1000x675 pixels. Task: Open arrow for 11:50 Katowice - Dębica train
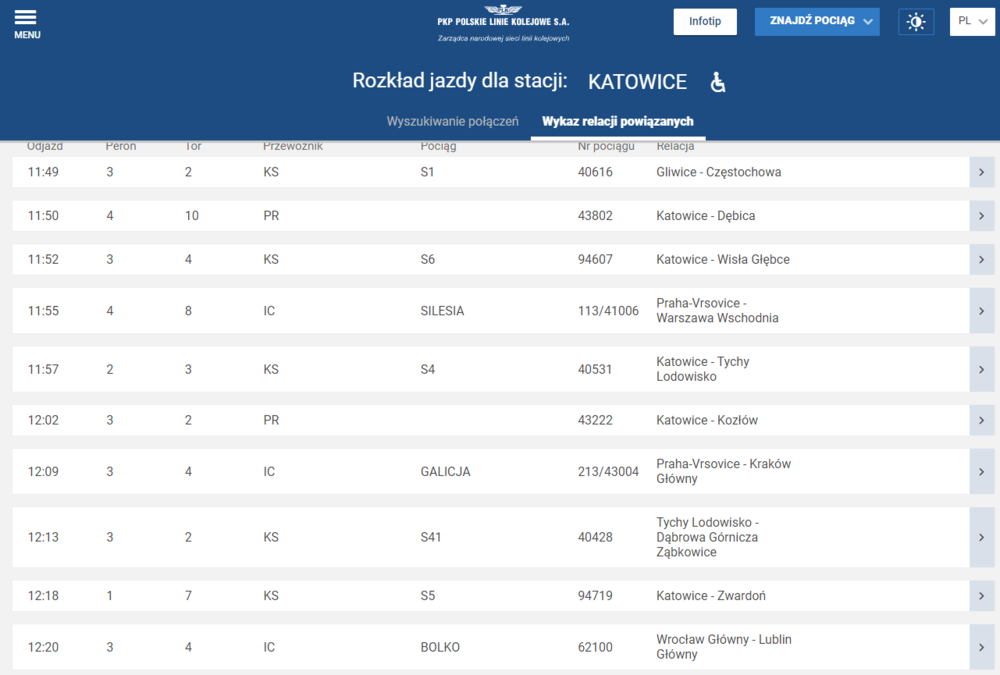982,216
